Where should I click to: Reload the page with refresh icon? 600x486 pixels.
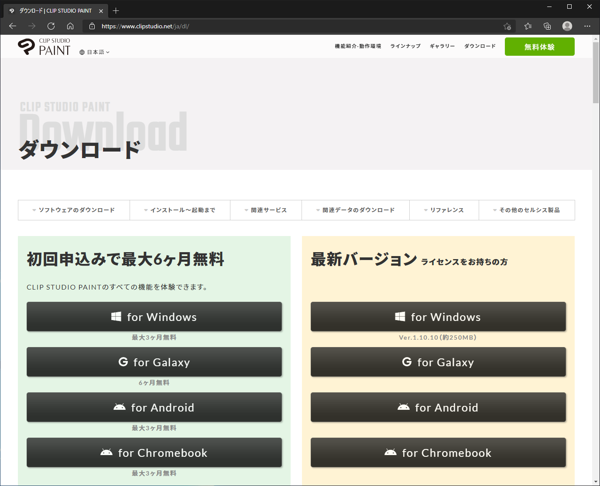51,26
